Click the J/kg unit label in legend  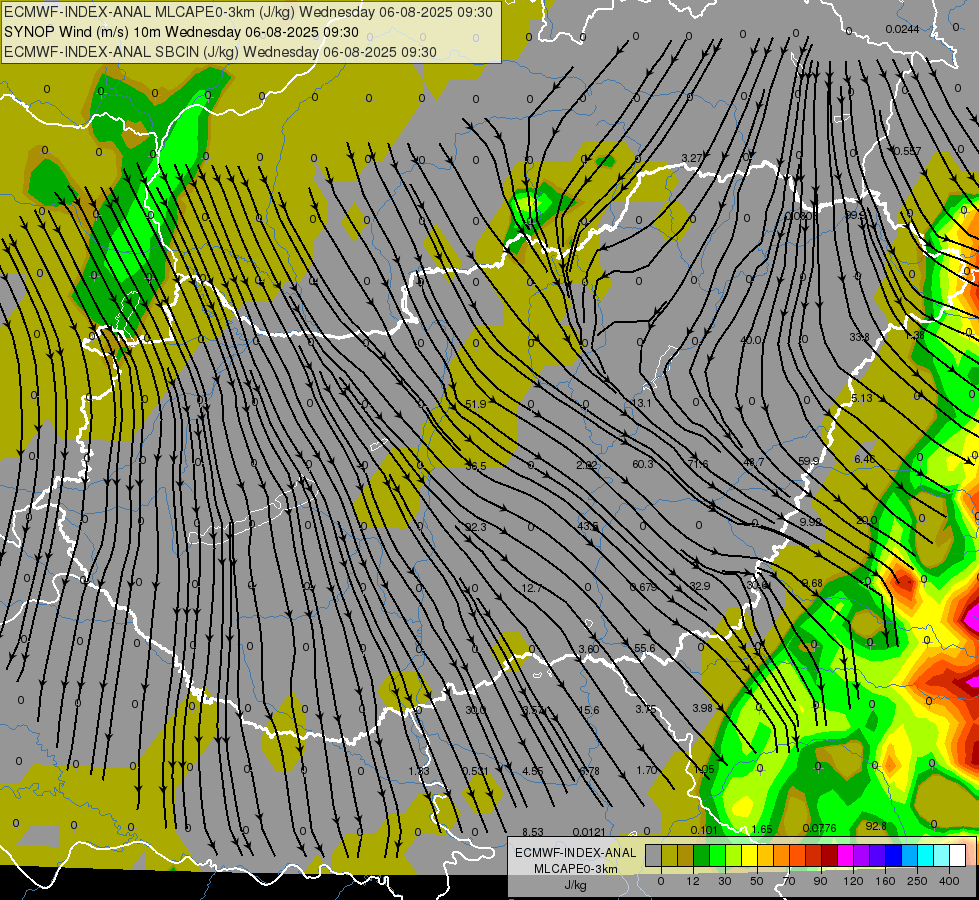pyautogui.click(x=575, y=885)
